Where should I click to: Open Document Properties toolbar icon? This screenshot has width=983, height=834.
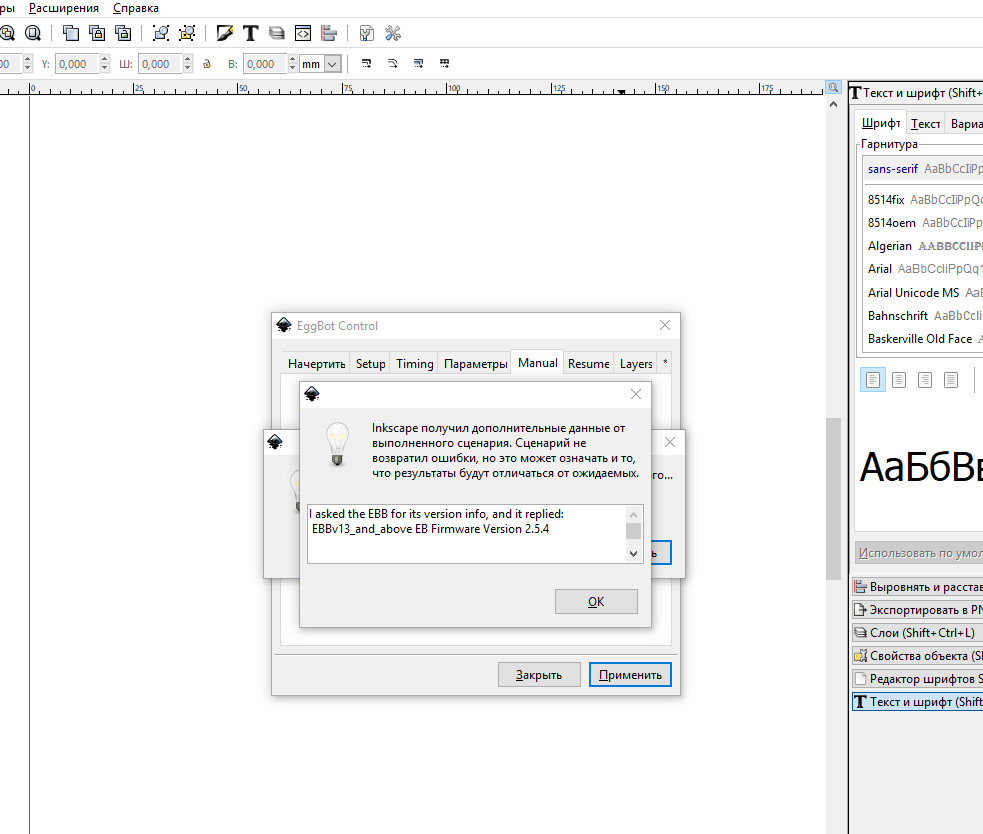click(367, 33)
